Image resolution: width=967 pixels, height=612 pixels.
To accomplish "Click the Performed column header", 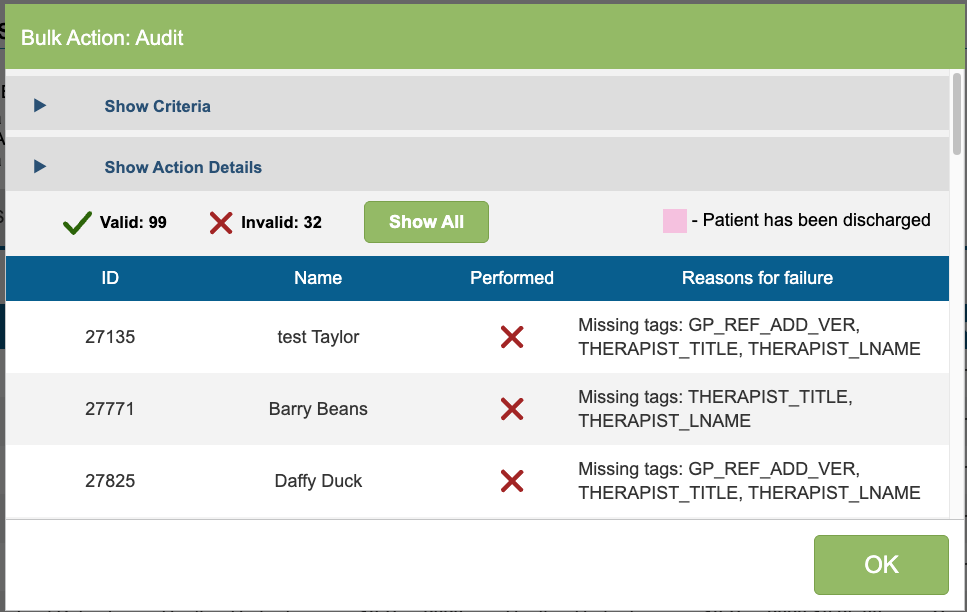I will 512,278.
